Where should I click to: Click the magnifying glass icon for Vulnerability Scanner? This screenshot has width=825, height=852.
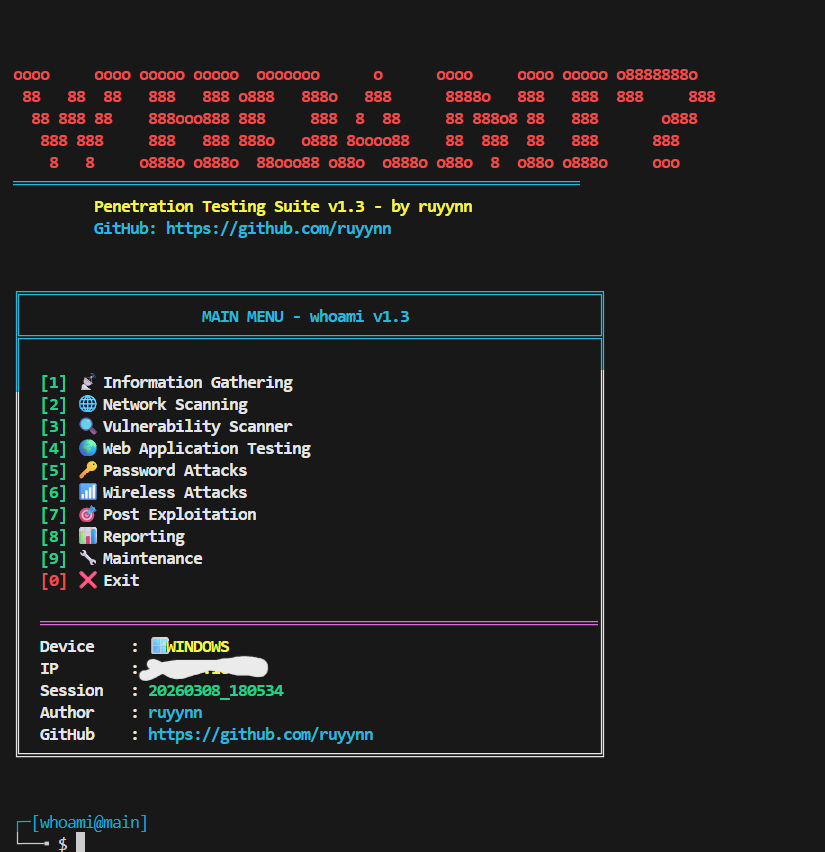88,427
